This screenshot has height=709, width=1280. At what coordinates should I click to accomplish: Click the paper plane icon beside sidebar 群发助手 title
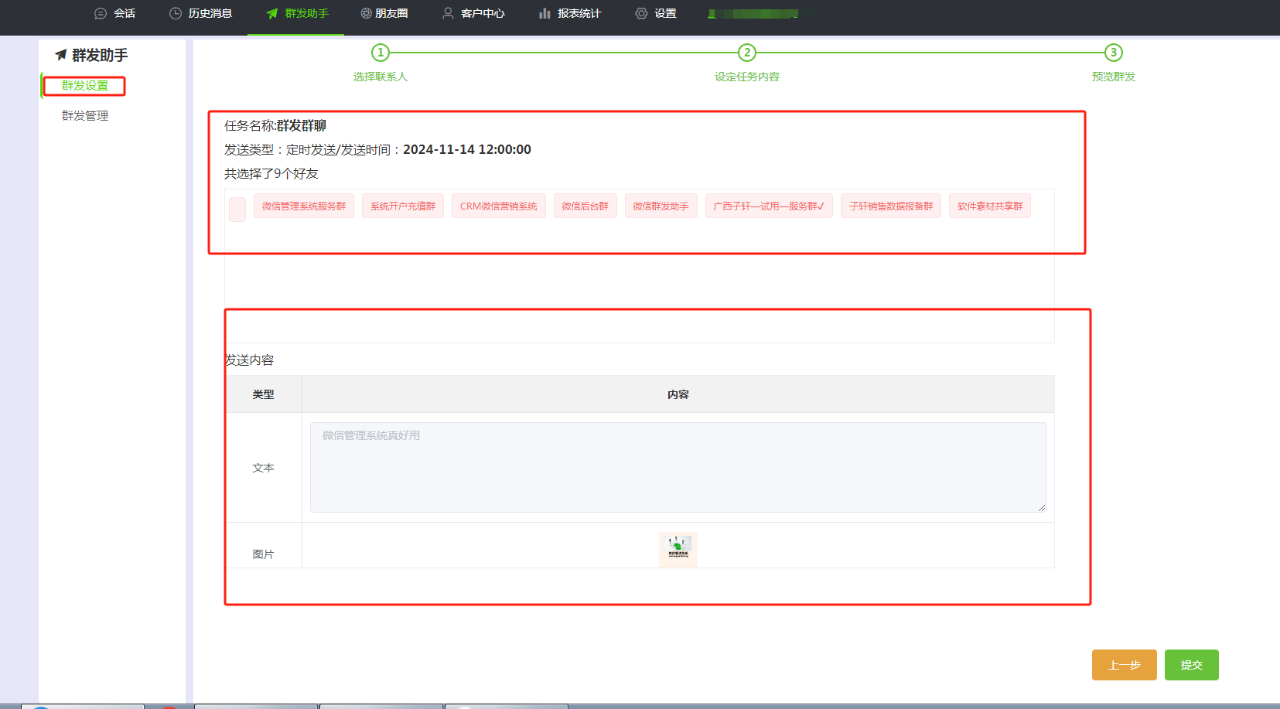[x=61, y=56]
